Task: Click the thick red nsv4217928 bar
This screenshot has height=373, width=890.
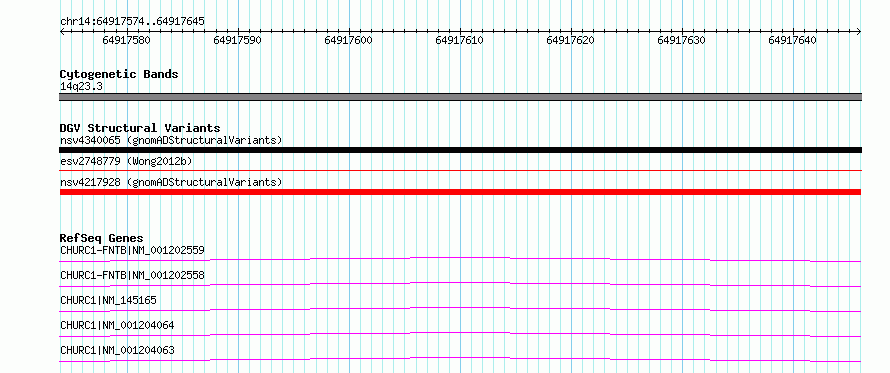Action: pyautogui.click(x=460, y=192)
